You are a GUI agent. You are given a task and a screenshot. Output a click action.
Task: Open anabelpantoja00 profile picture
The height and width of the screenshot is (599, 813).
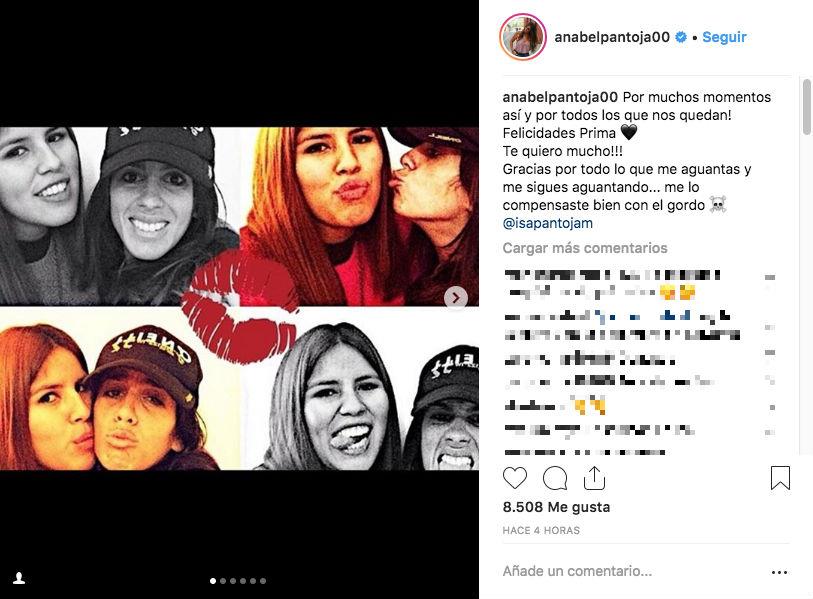[523, 37]
